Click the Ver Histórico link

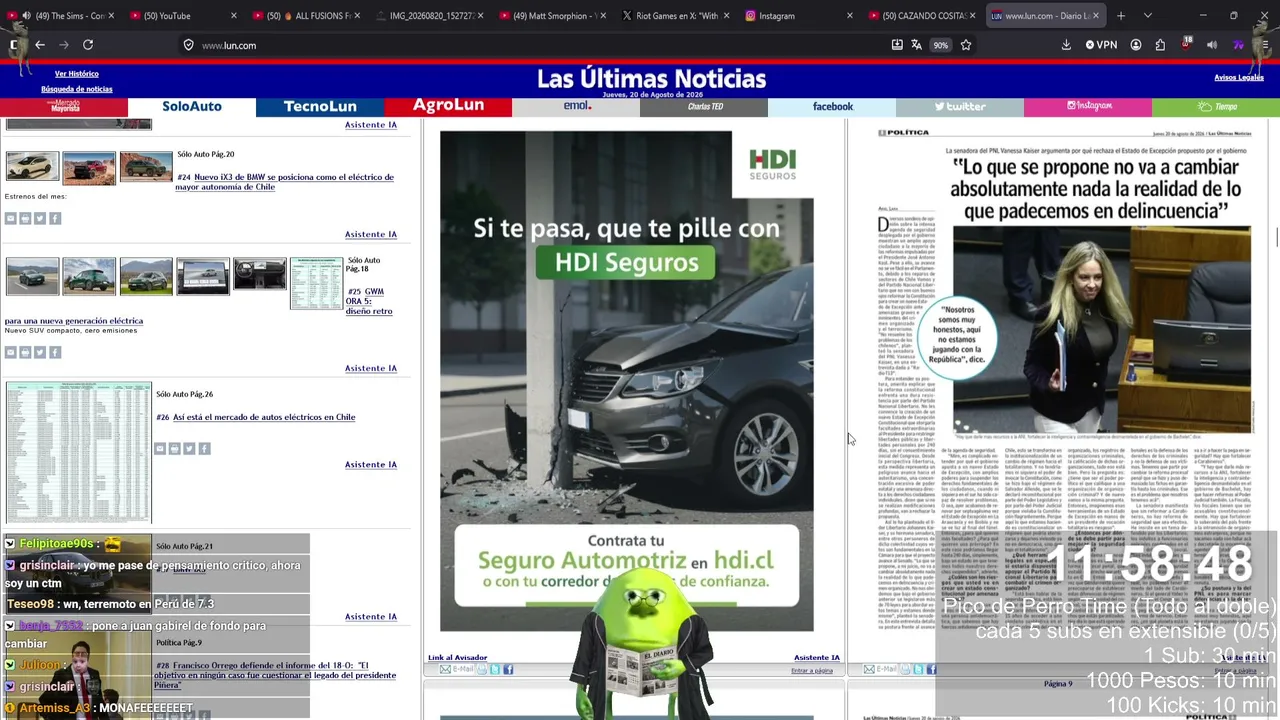(77, 74)
